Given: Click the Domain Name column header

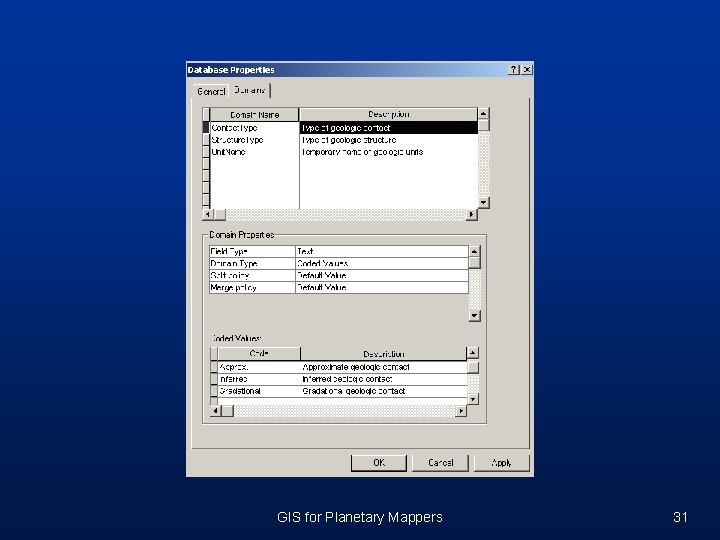Looking at the screenshot, I should [254, 114].
